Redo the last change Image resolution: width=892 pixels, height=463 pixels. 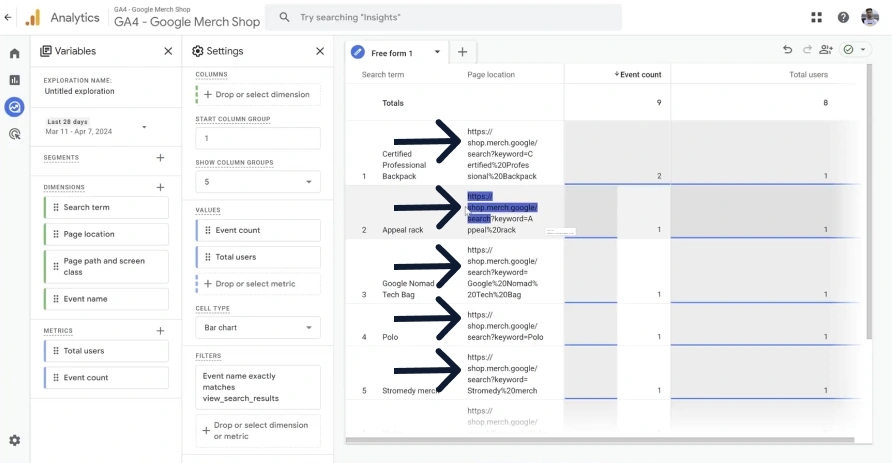pos(807,49)
